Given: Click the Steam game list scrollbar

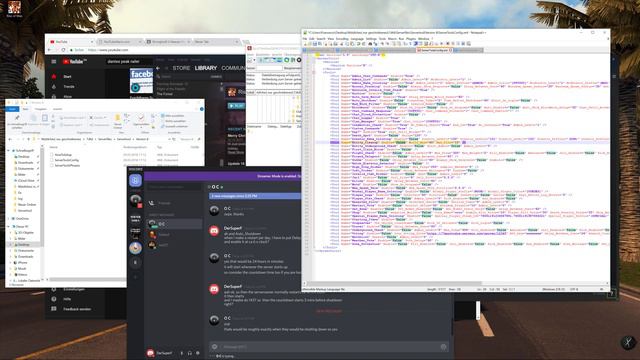Looking at the screenshot, I should point(222,88).
